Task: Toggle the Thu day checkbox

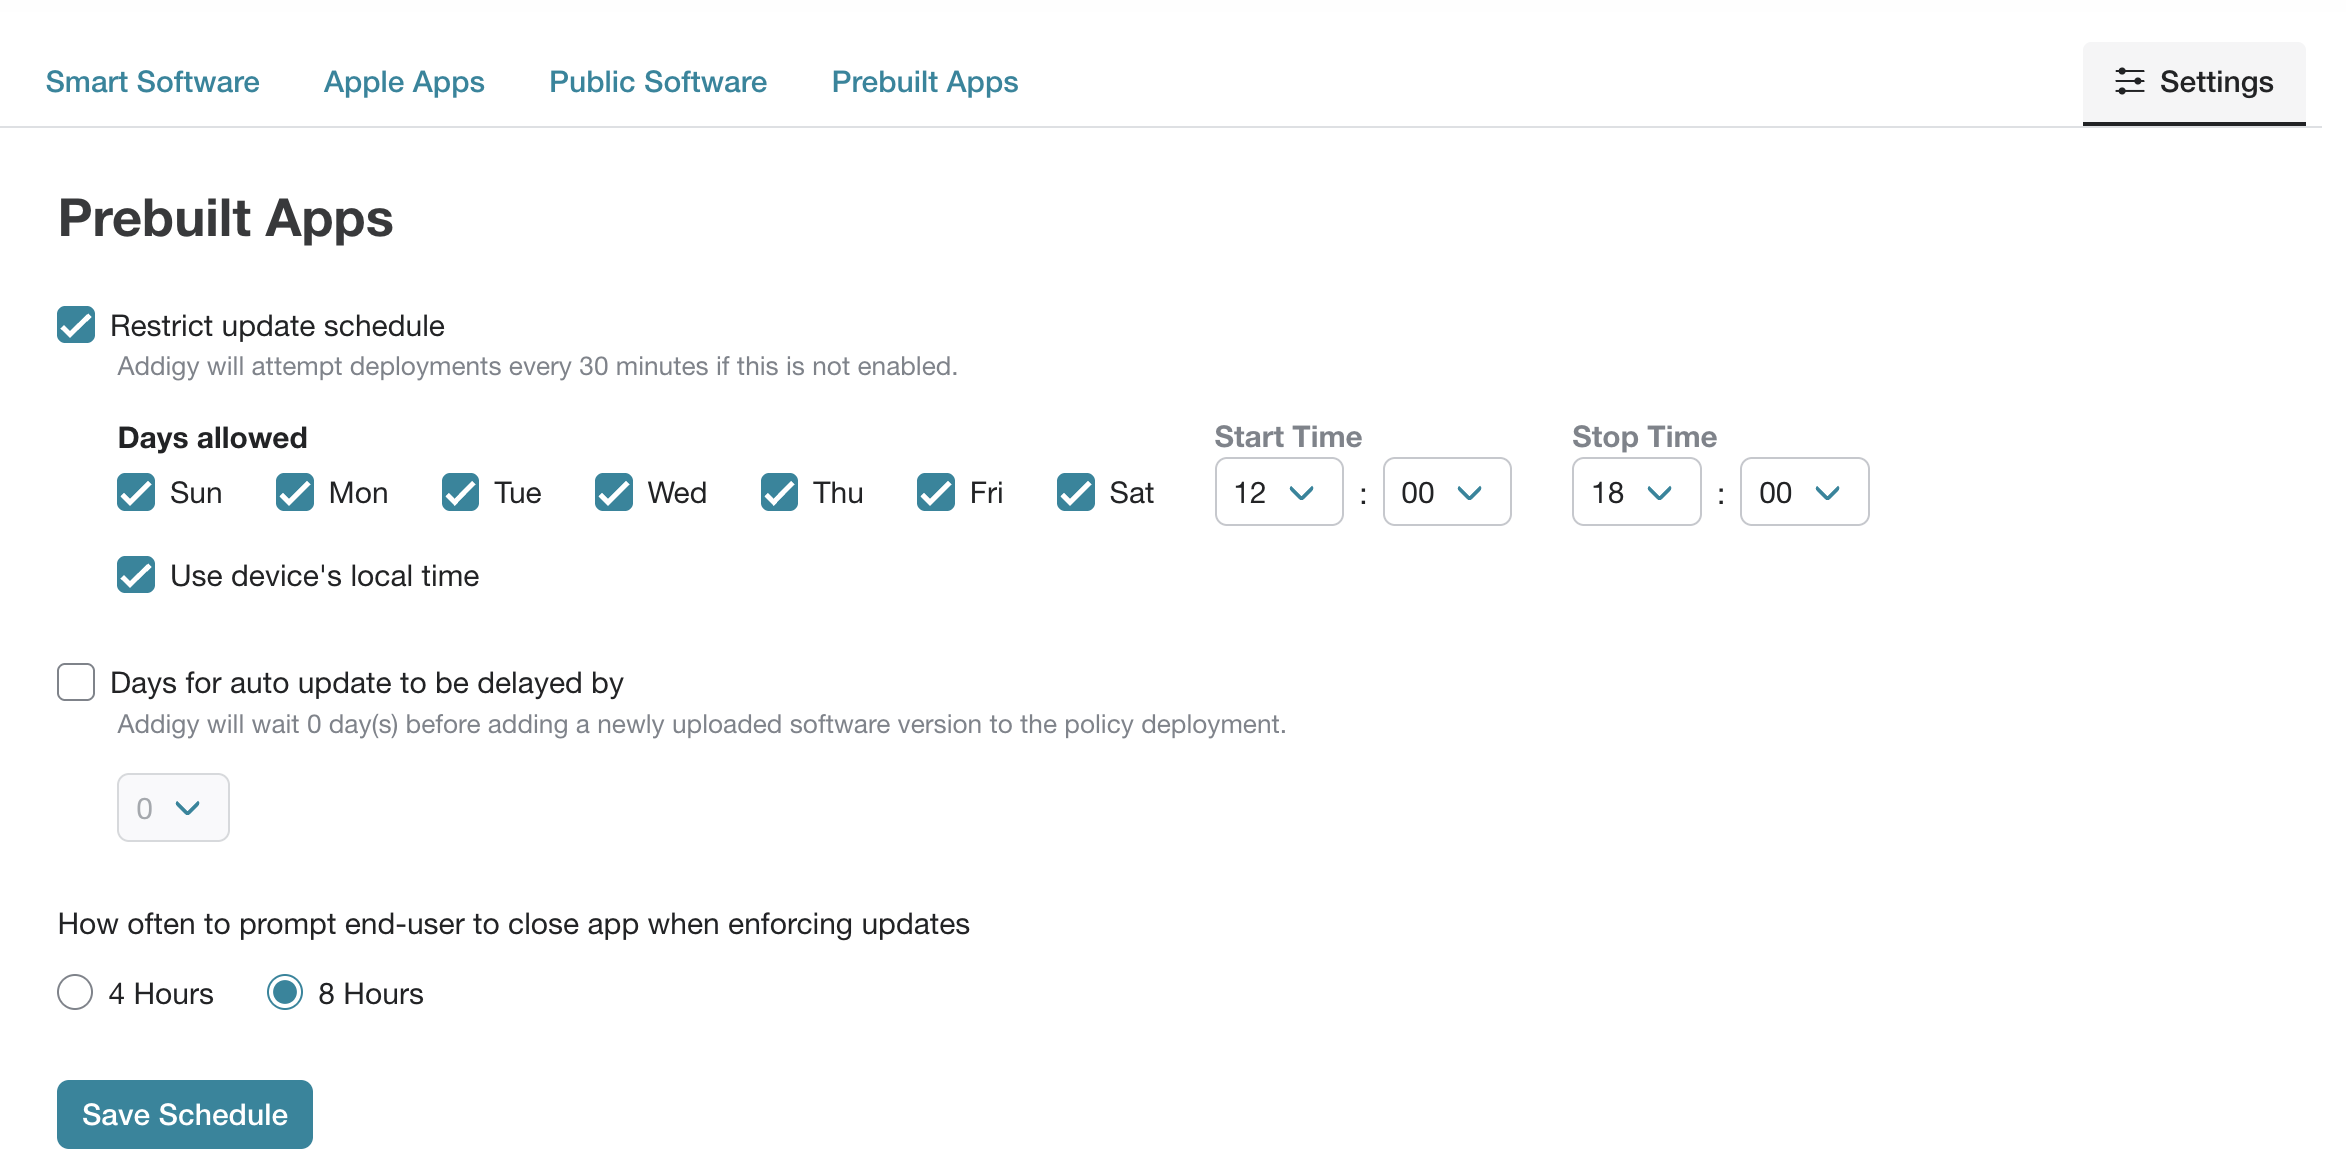Action: (x=779, y=492)
